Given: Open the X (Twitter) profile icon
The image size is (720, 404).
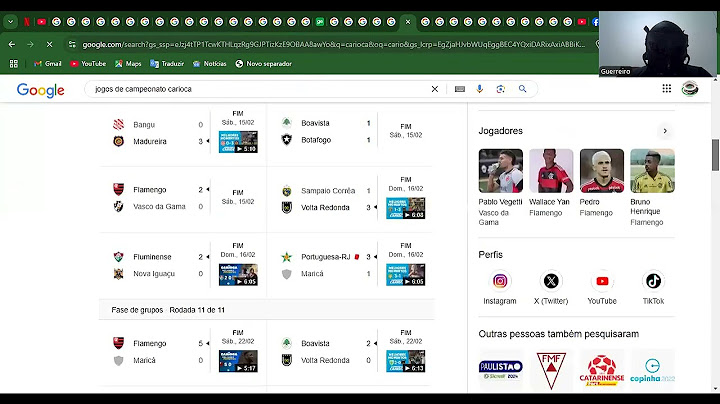Looking at the screenshot, I should [x=551, y=281].
